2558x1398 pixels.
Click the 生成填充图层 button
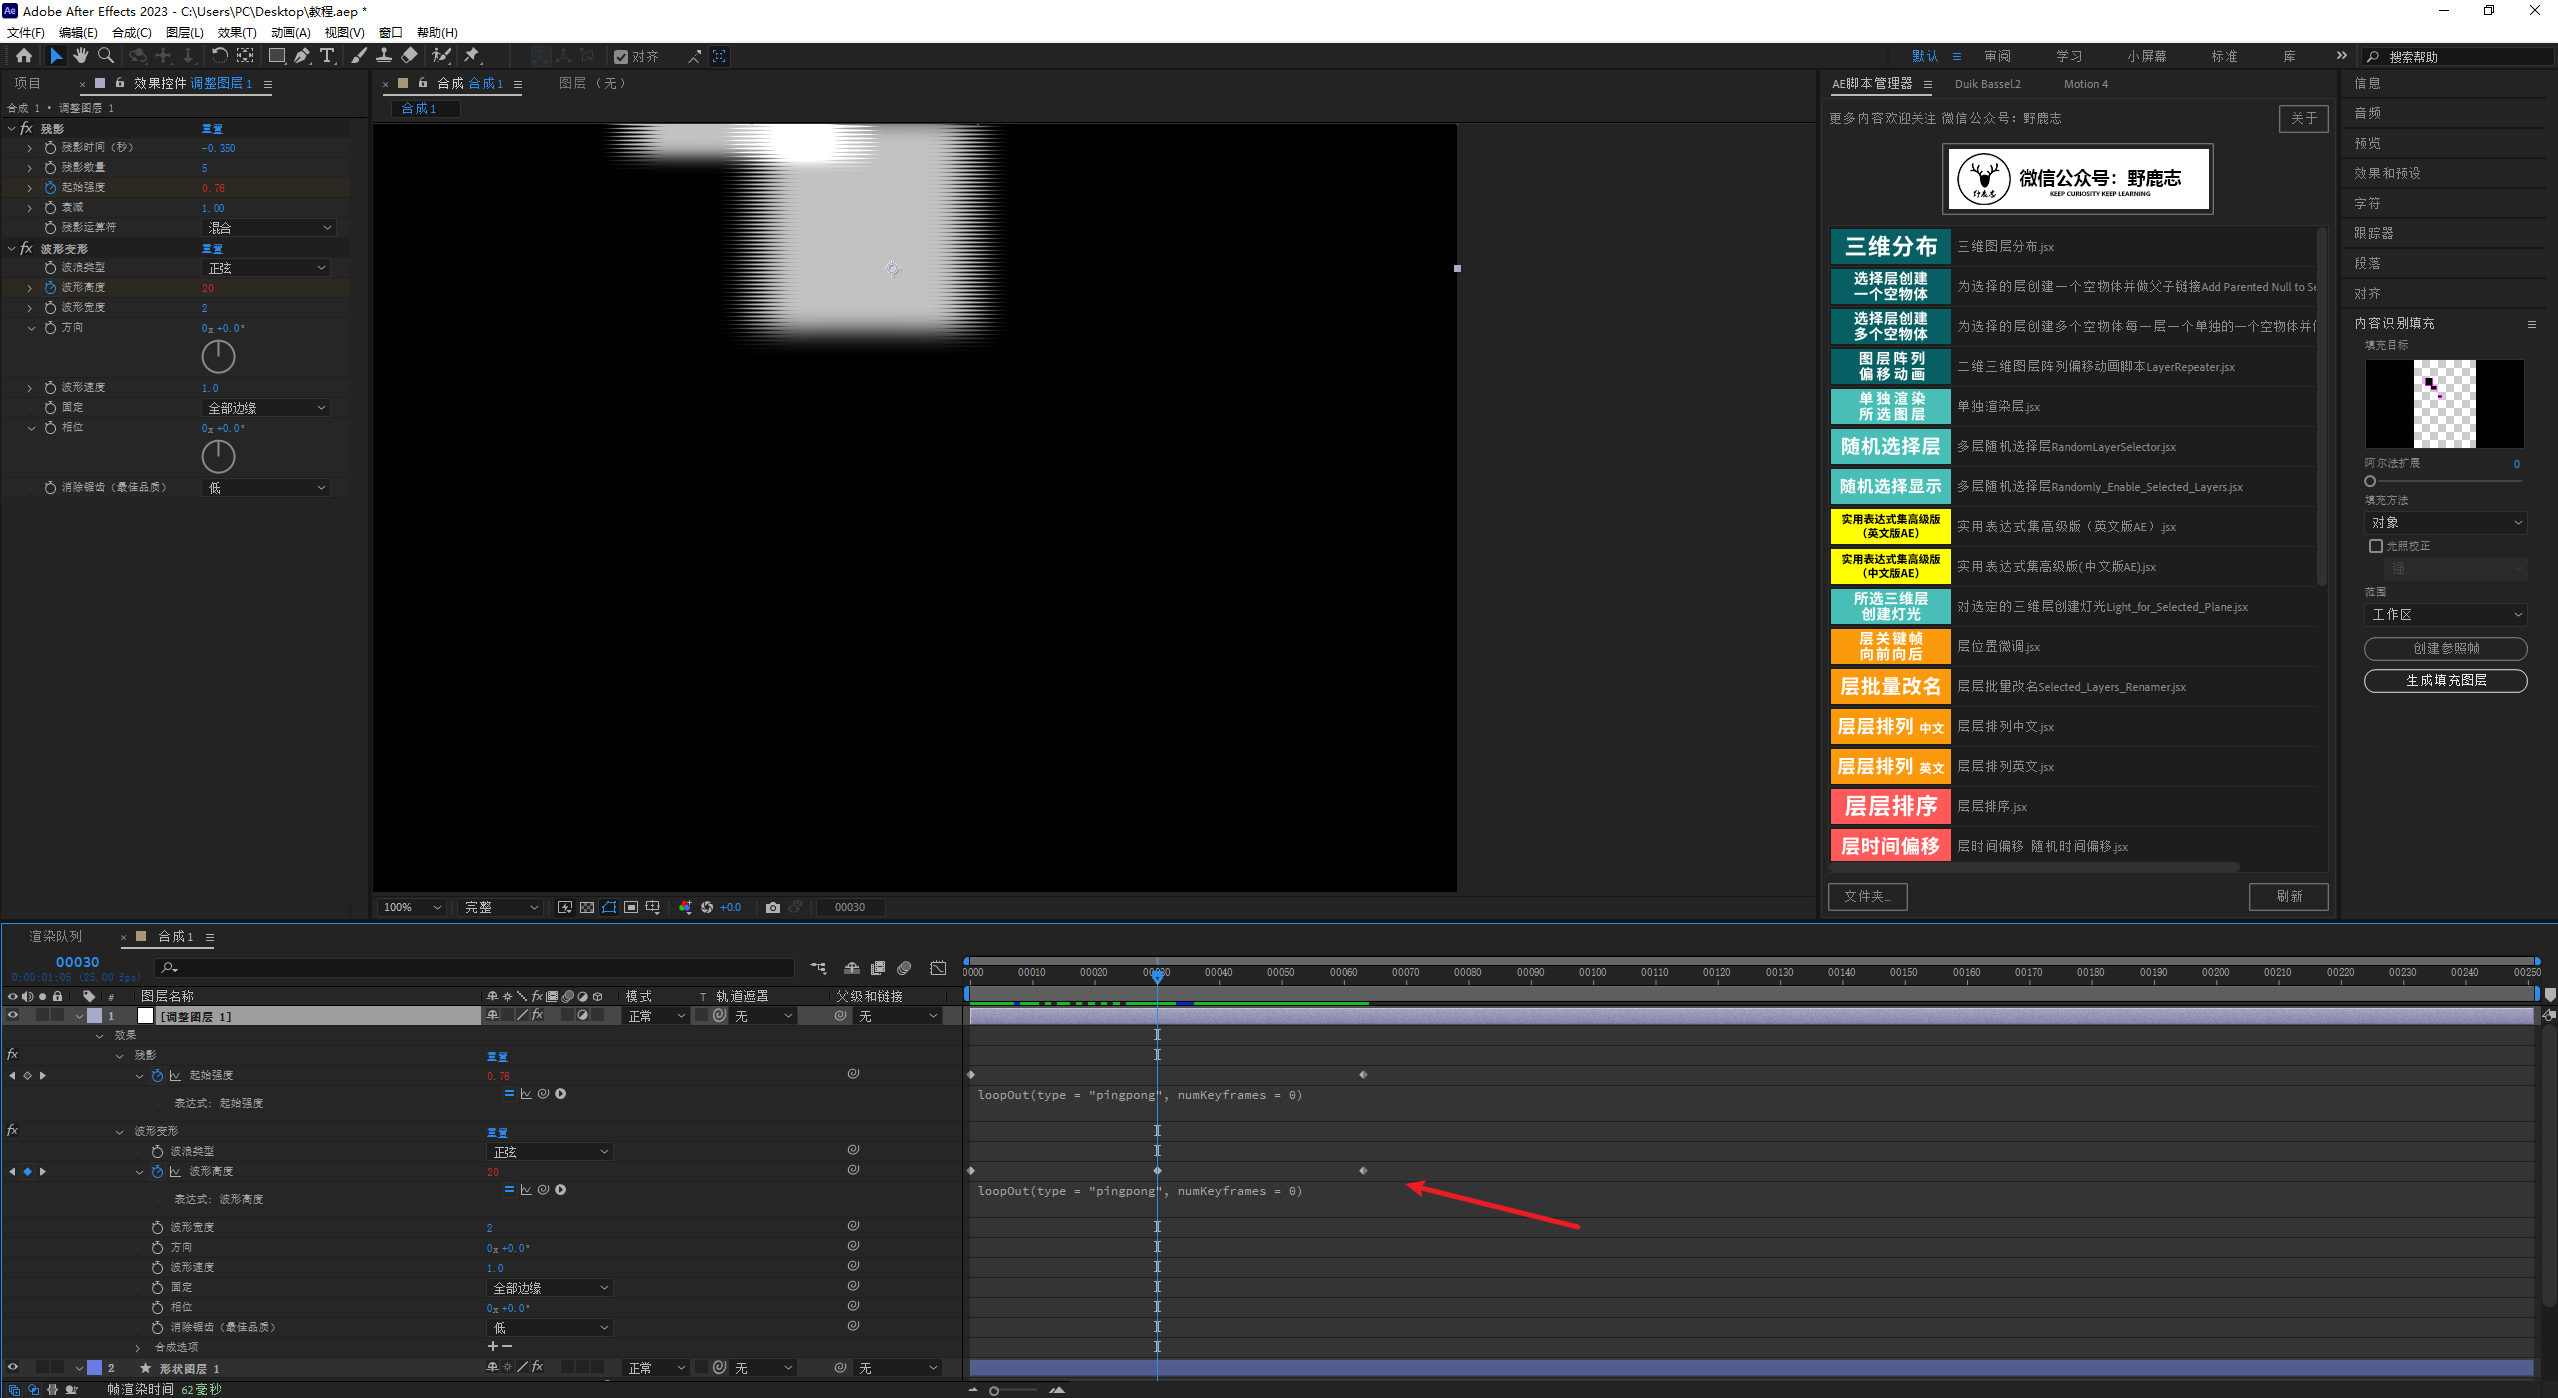pyautogui.click(x=2445, y=680)
